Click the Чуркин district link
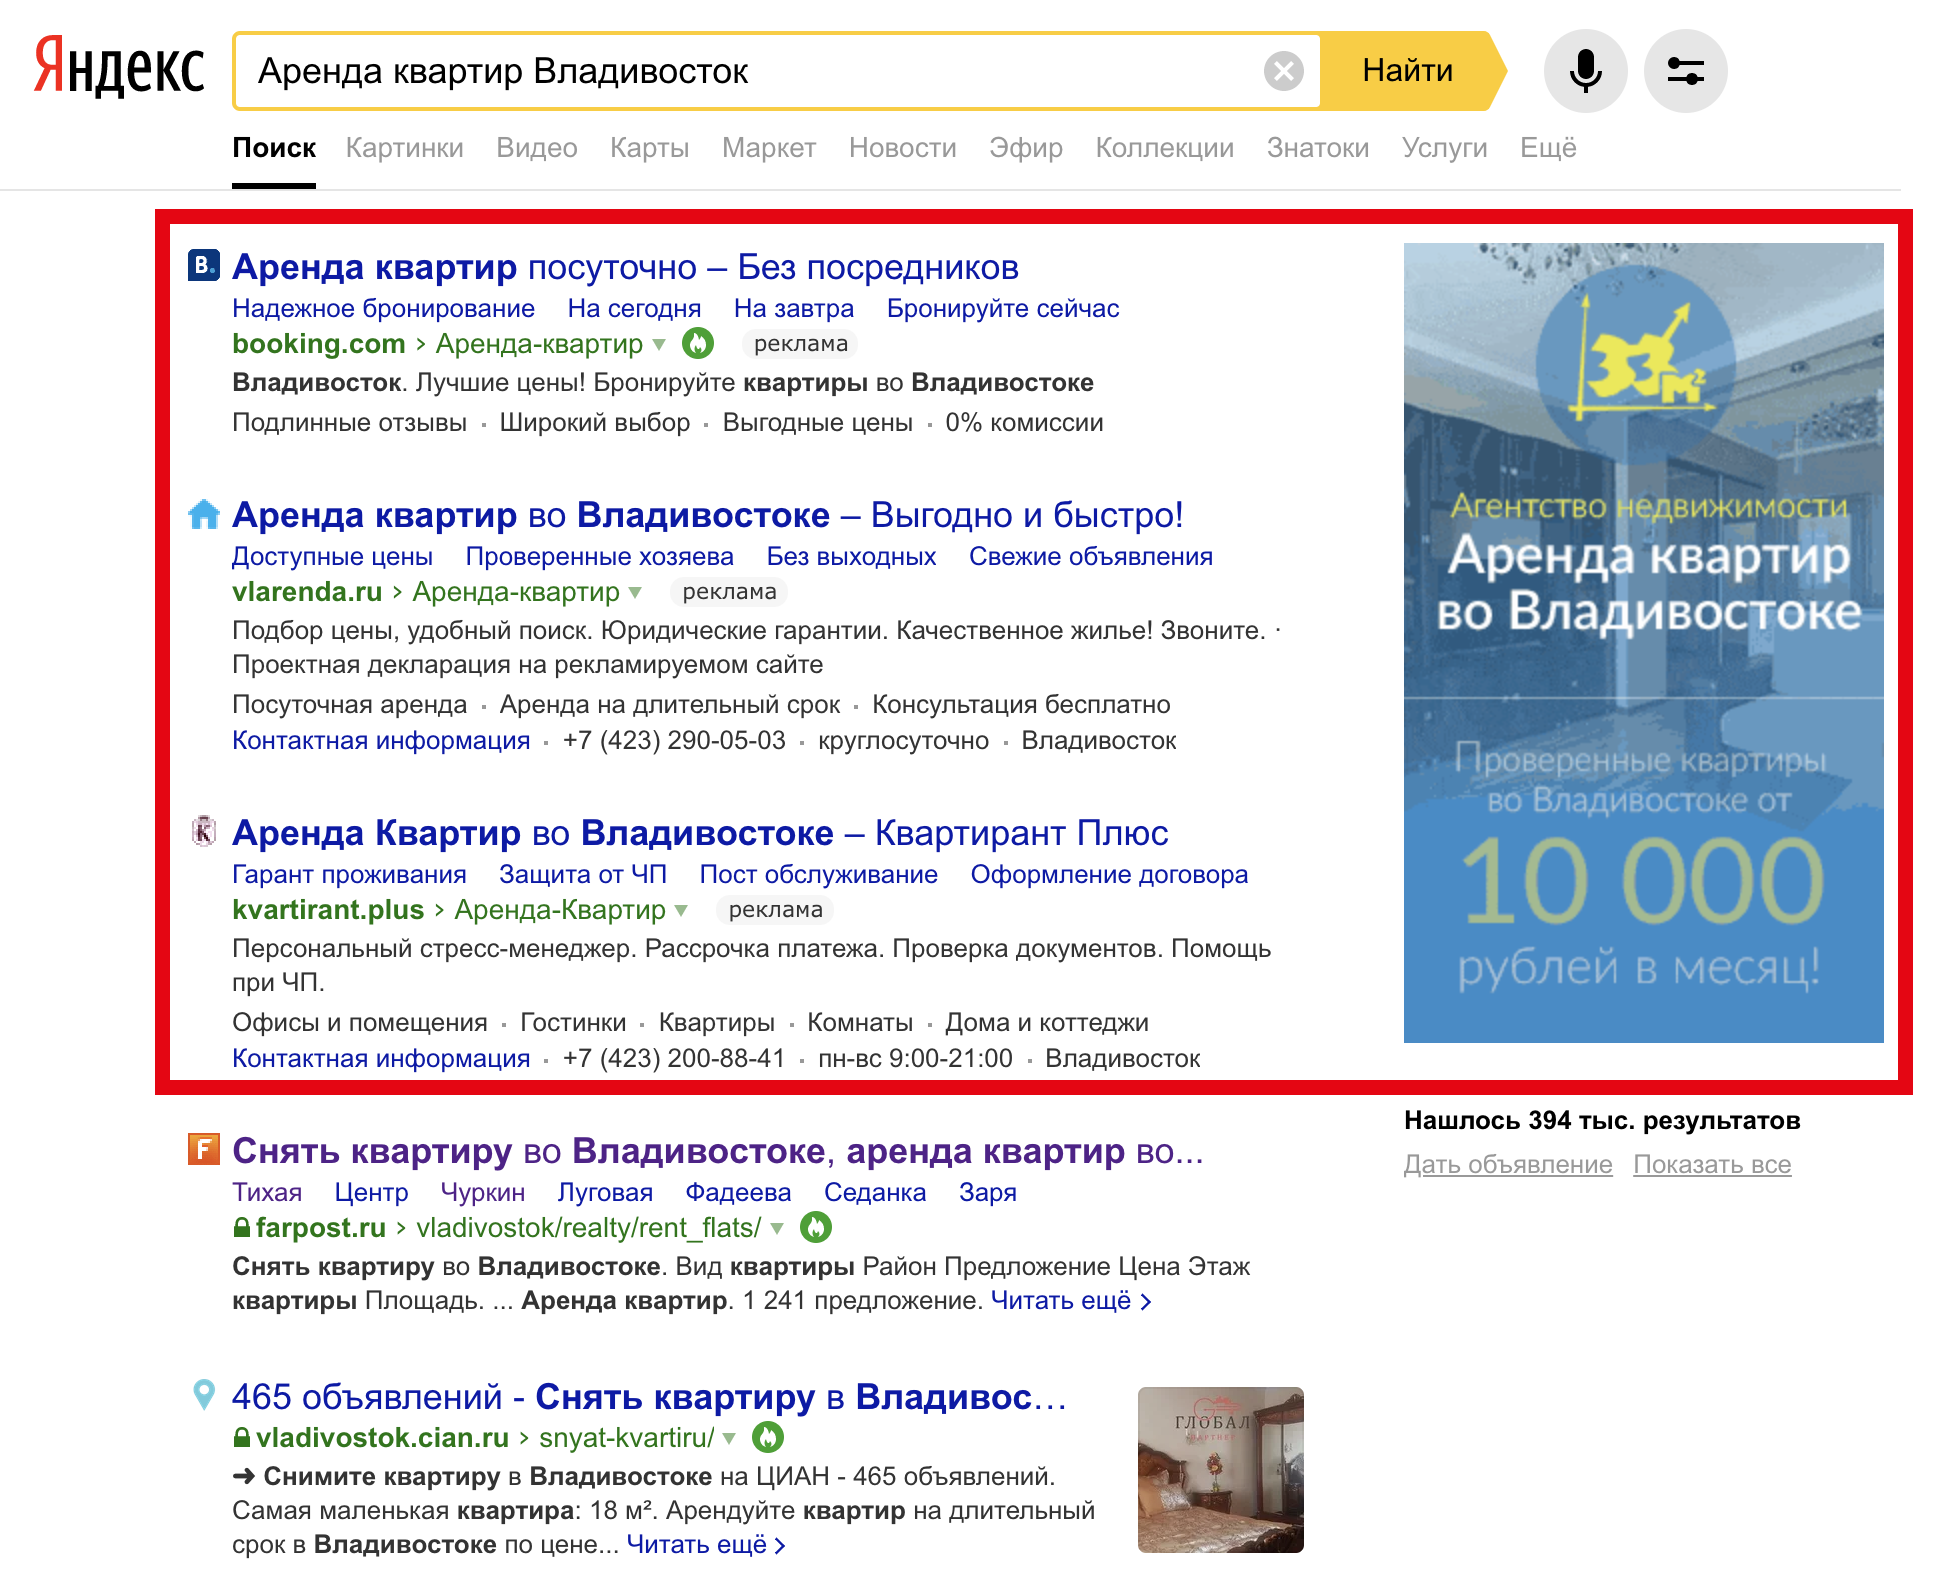This screenshot has width=1950, height=1579. 483,1192
